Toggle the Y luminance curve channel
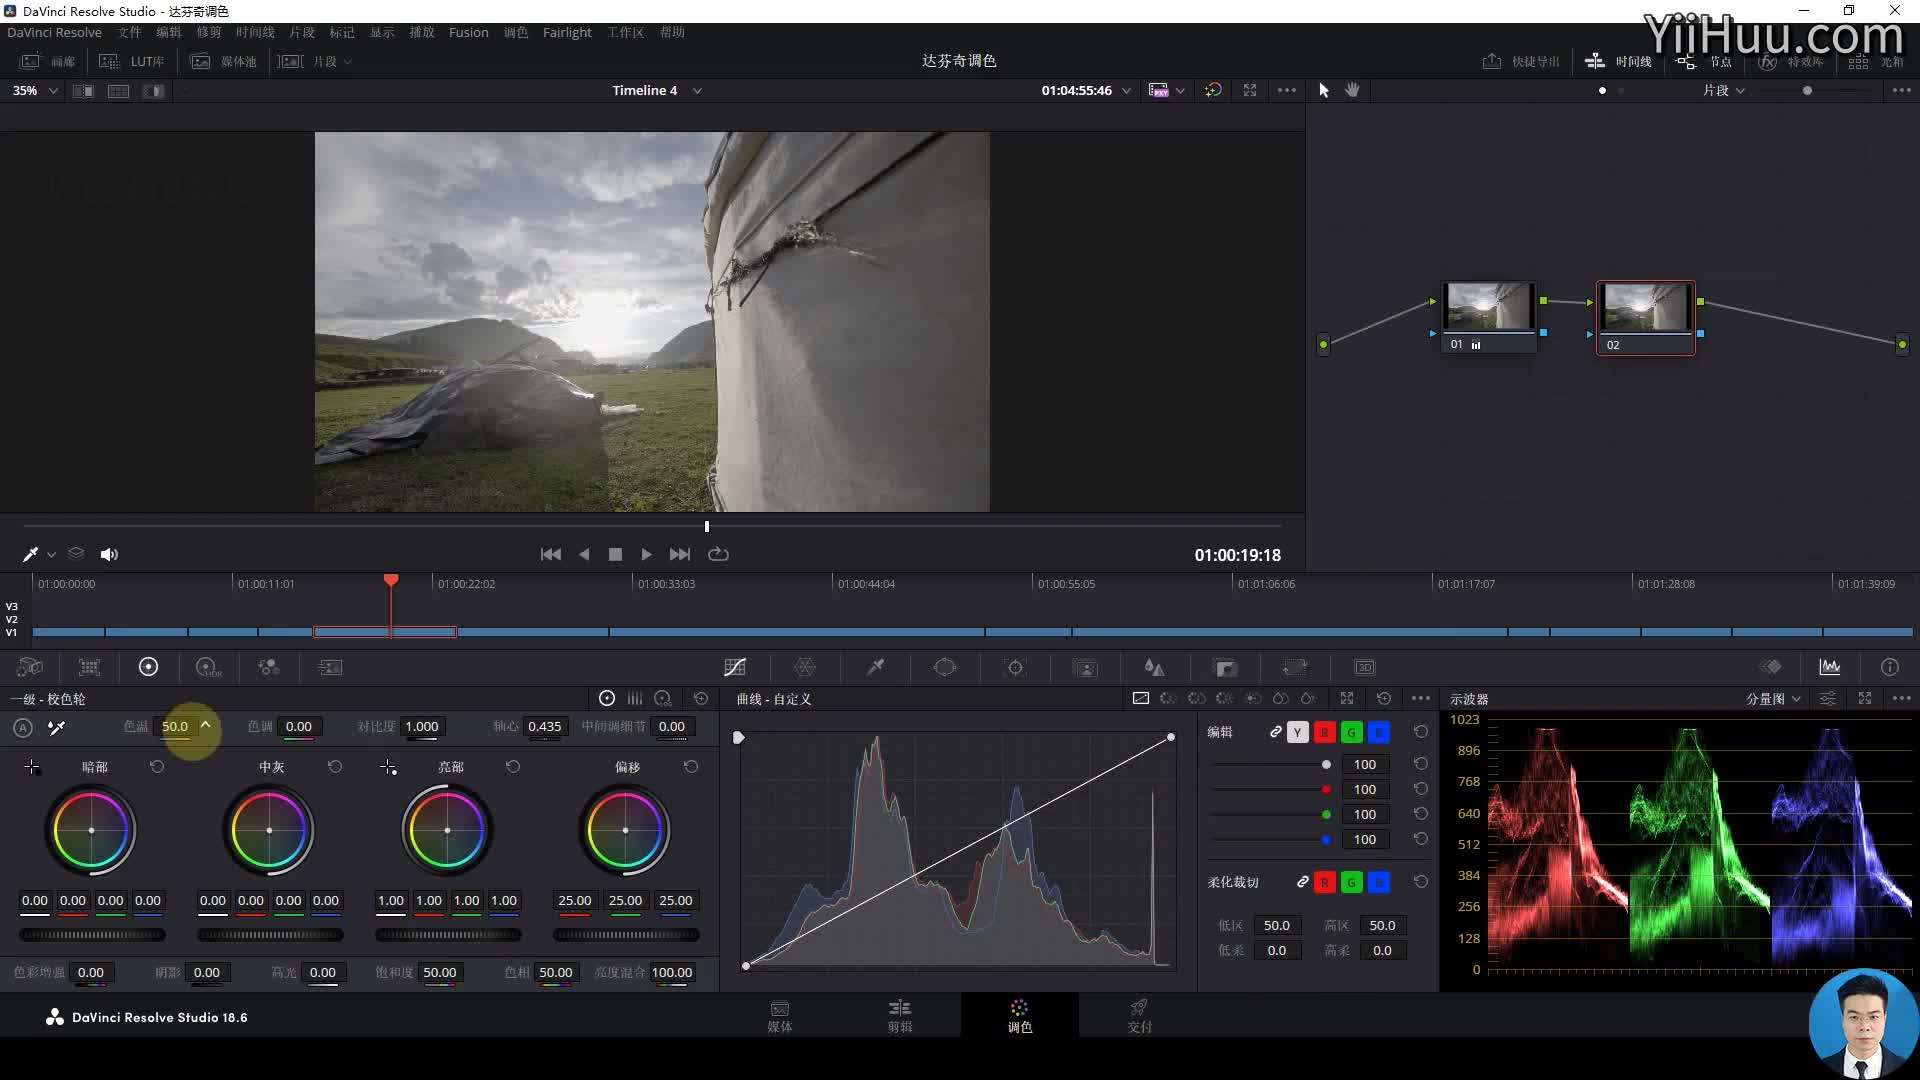 point(1297,732)
